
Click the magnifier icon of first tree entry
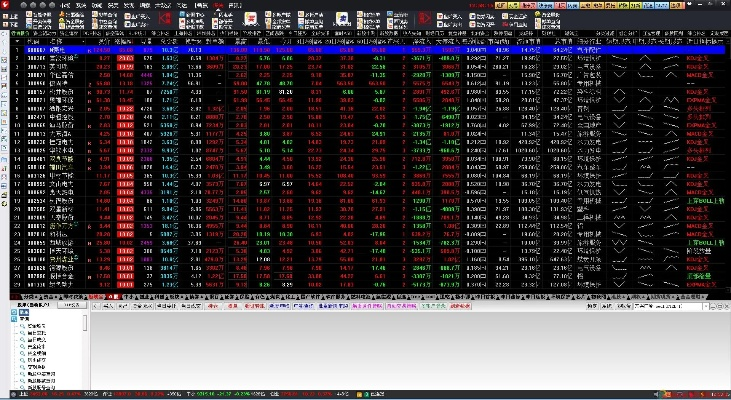pos(23,326)
